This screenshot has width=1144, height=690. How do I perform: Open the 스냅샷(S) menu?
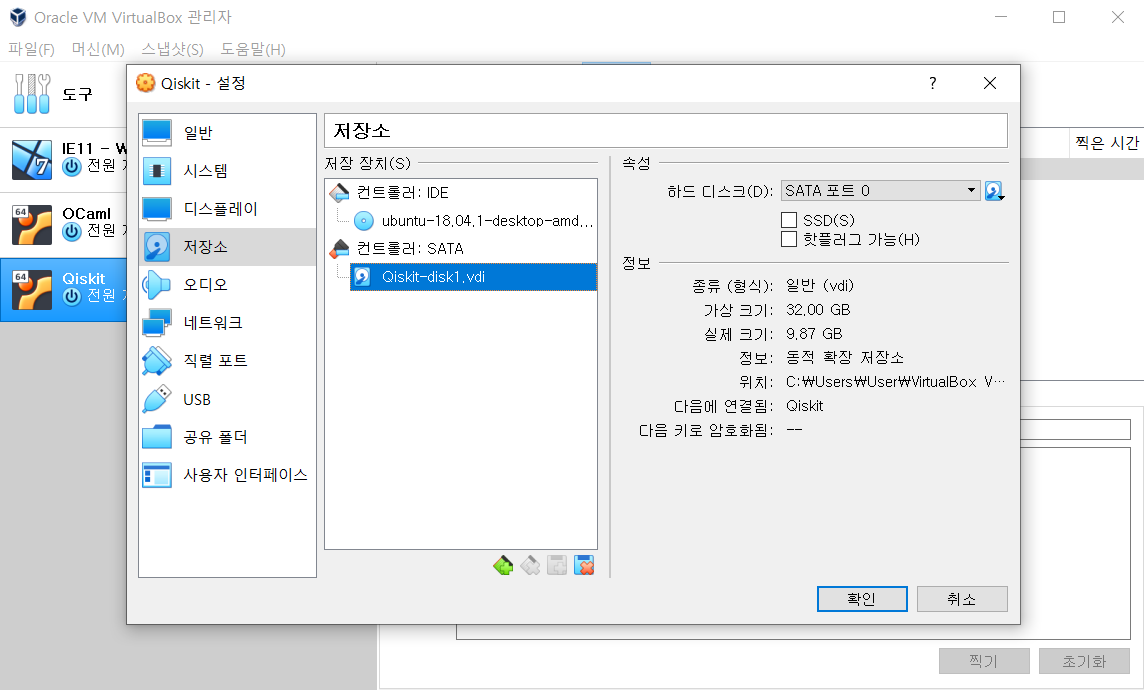172,49
